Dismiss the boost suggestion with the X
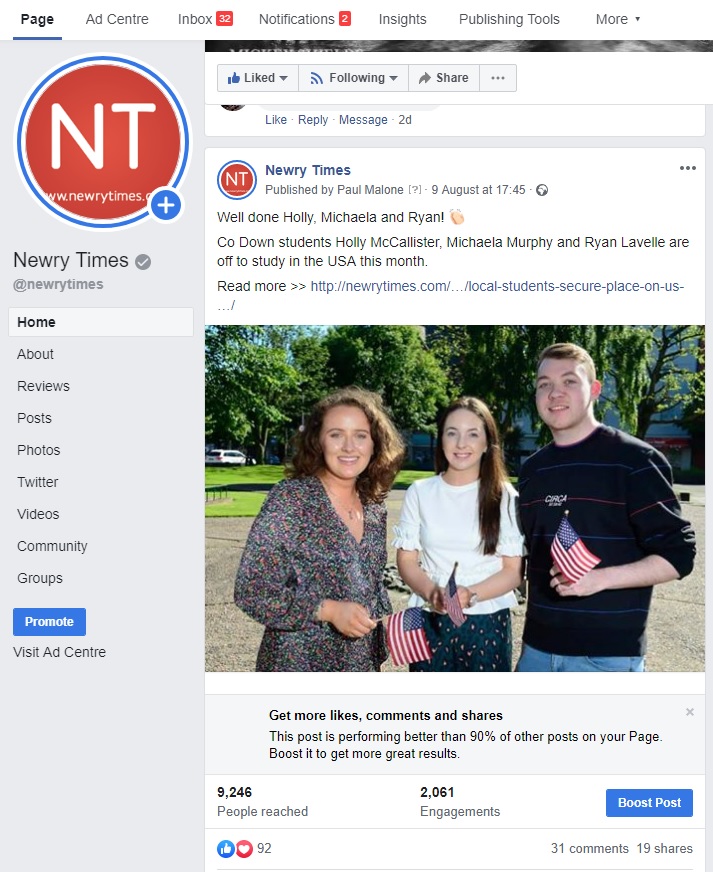Viewport: 713px width, 872px height. pyautogui.click(x=690, y=712)
